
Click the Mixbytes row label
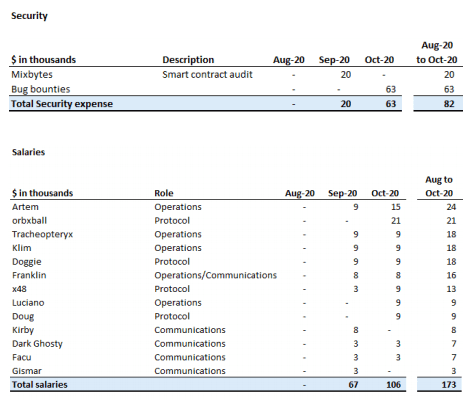tap(32, 74)
